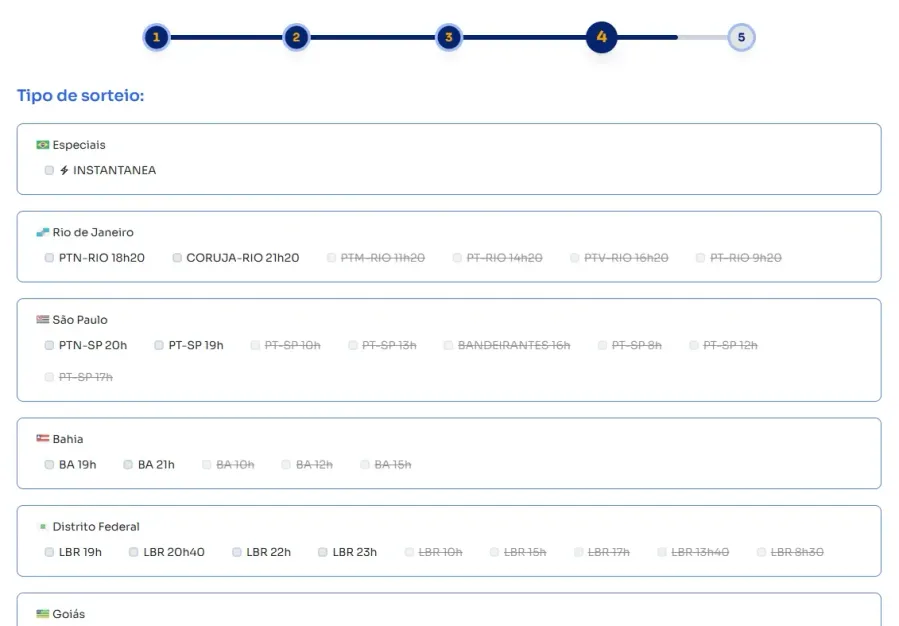Tick CORUJA-RIO 21h20 checkbox
Viewport: 899px width, 626px height.
[177, 258]
